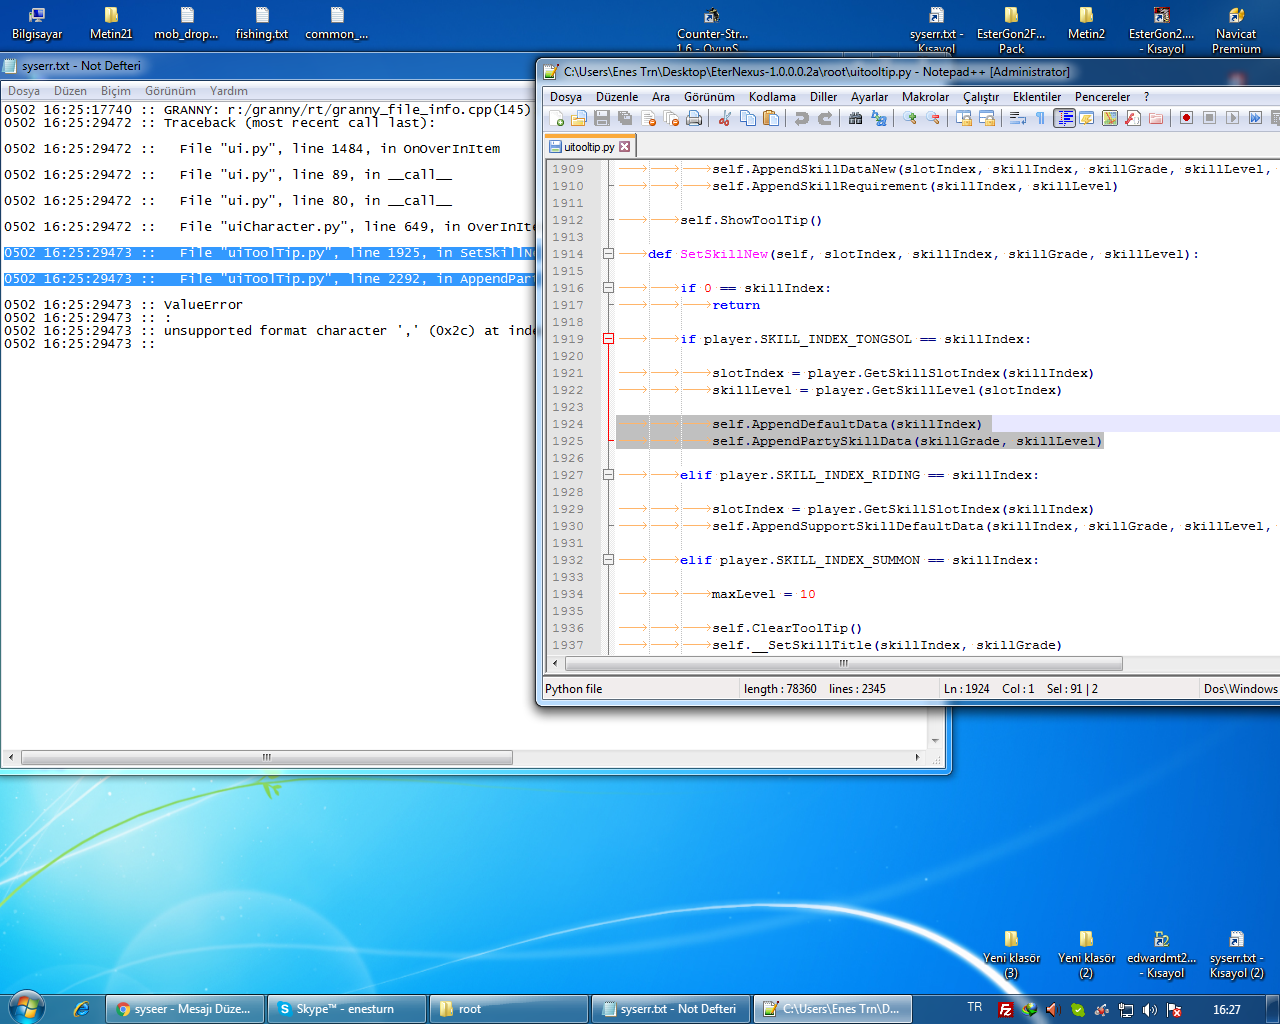Open the Kodlama menu in Notepad++
1280x1024 pixels.
(772, 97)
